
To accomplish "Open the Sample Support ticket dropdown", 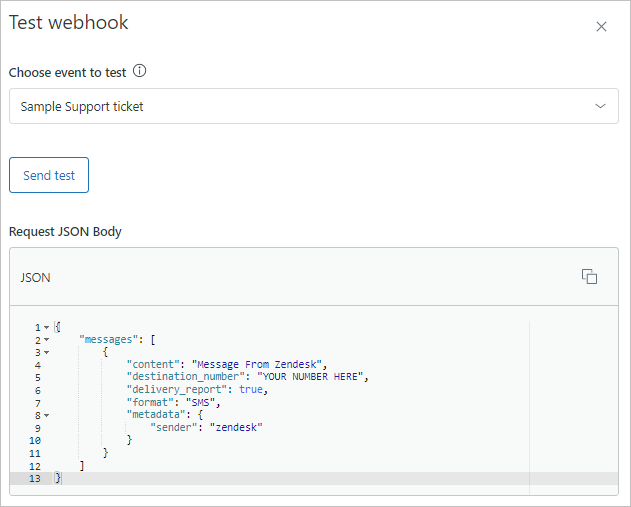I will pos(314,106).
